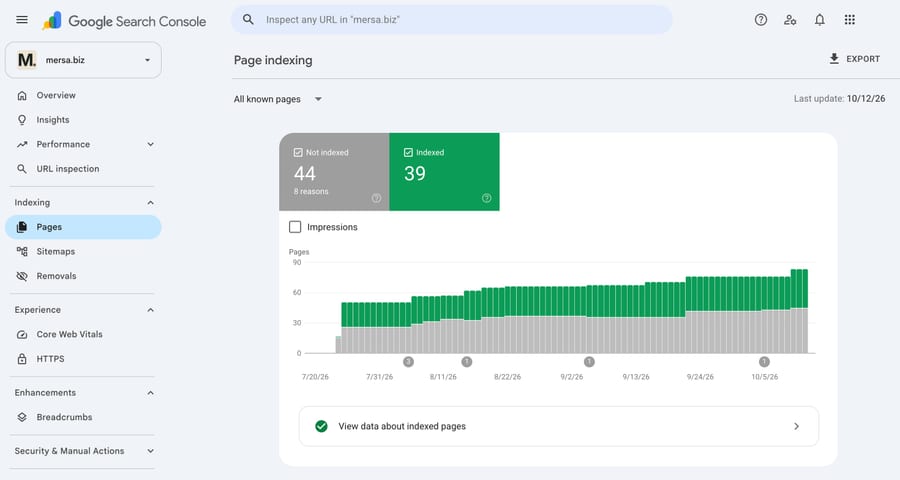Toggle the Not indexed checkbox
The image size is (900, 480).
click(298, 153)
